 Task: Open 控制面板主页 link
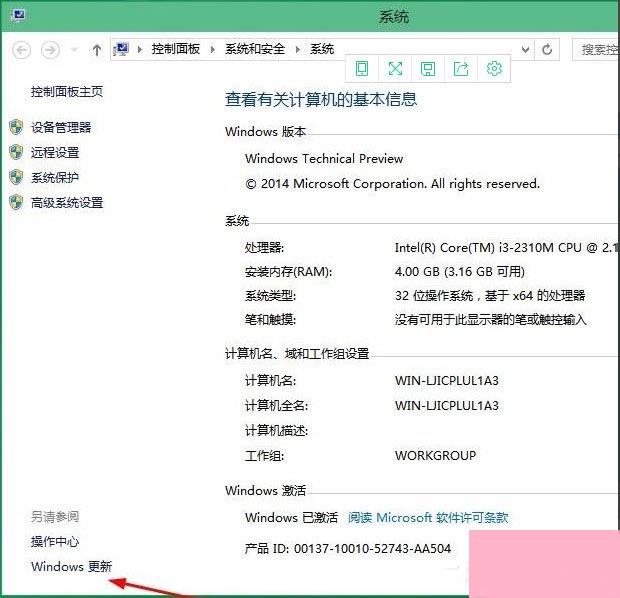pos(67,92)
